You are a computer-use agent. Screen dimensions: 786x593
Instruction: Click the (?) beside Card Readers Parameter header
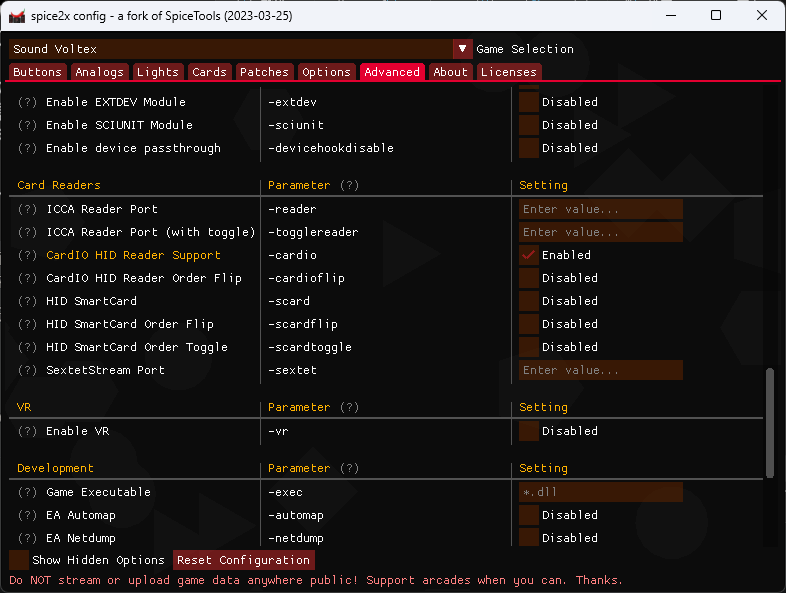click(349, 185)
